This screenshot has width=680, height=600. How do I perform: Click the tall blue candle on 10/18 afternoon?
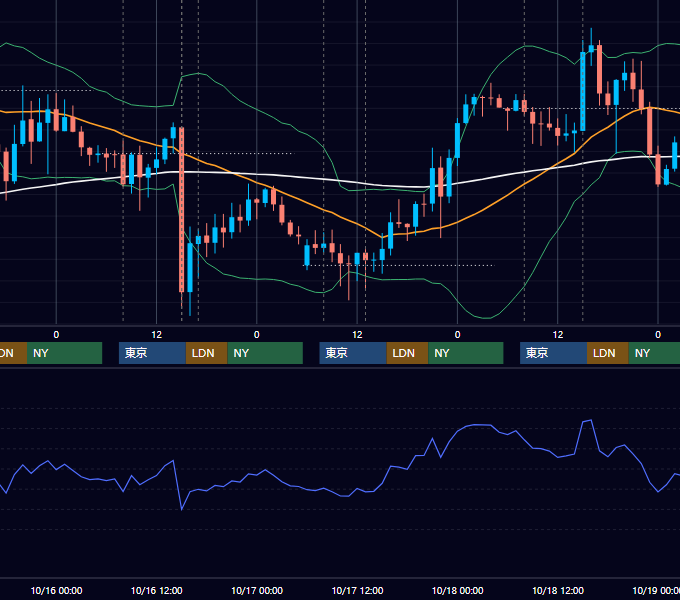[582, 91]
